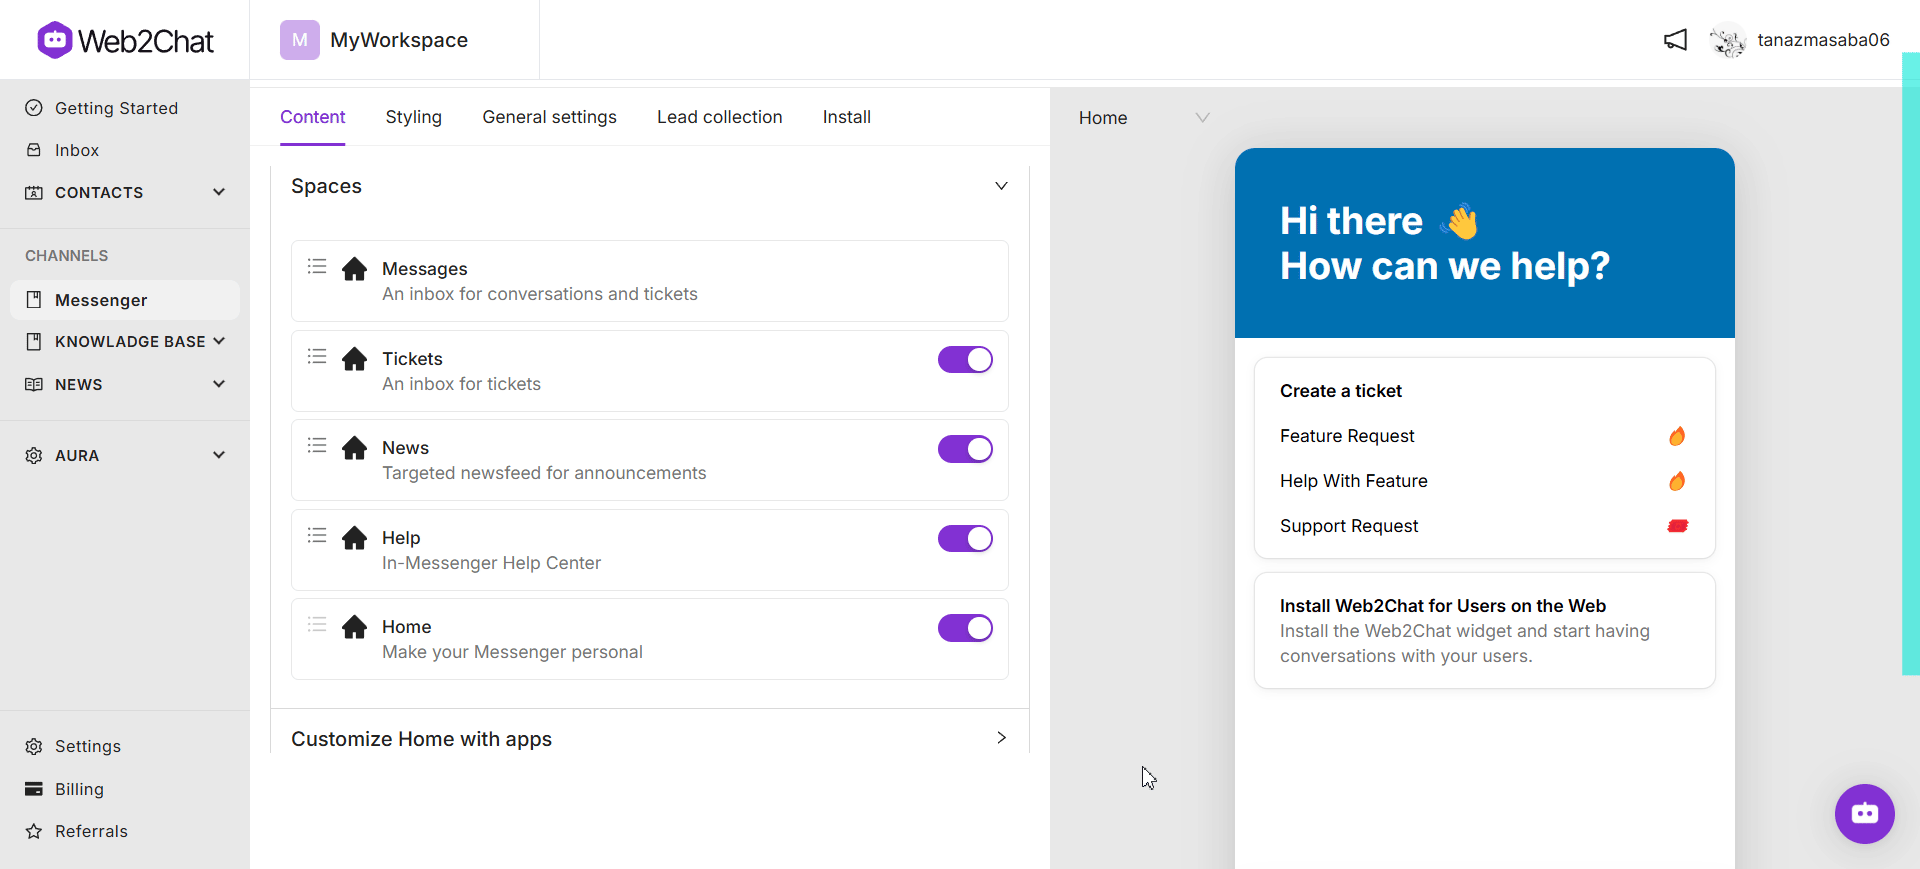Viewport: 1920px width, 869px height.
Task: Click the Settings gear icon
Action: coord(34,746)
